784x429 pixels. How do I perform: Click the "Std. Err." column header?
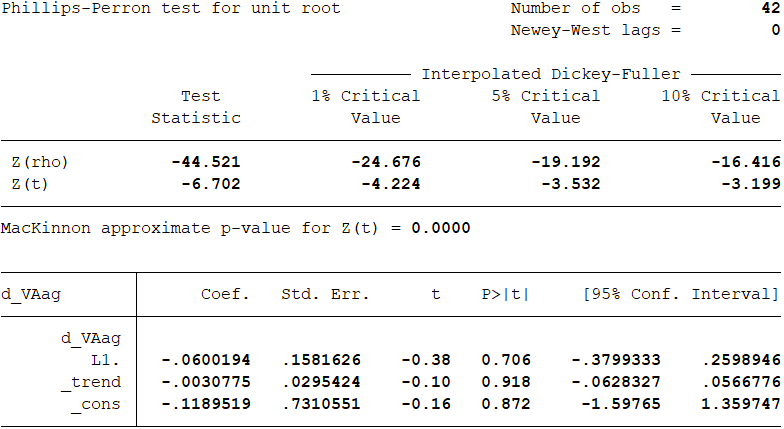[x=325, y=295]
